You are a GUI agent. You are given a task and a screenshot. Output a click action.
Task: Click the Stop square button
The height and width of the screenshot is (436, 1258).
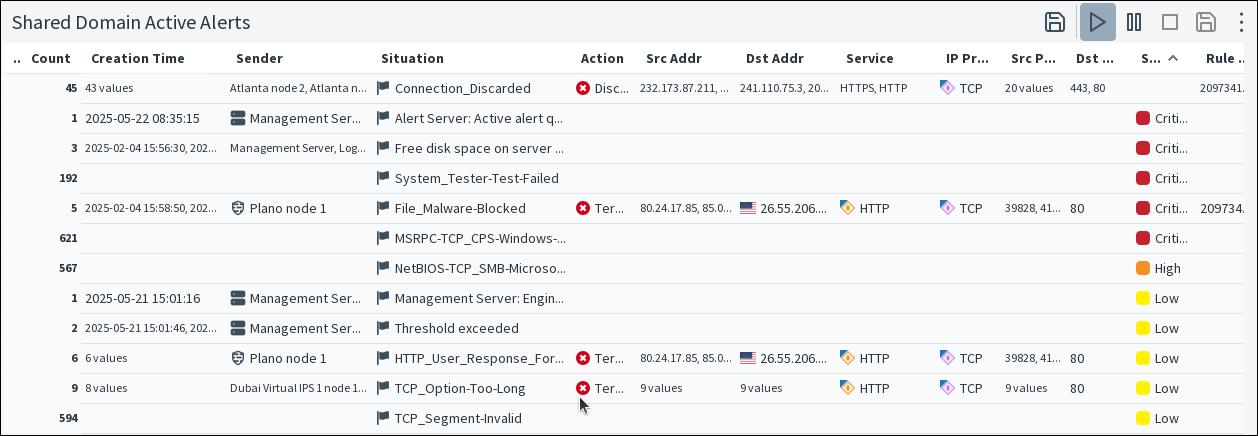coord(1170,22)
